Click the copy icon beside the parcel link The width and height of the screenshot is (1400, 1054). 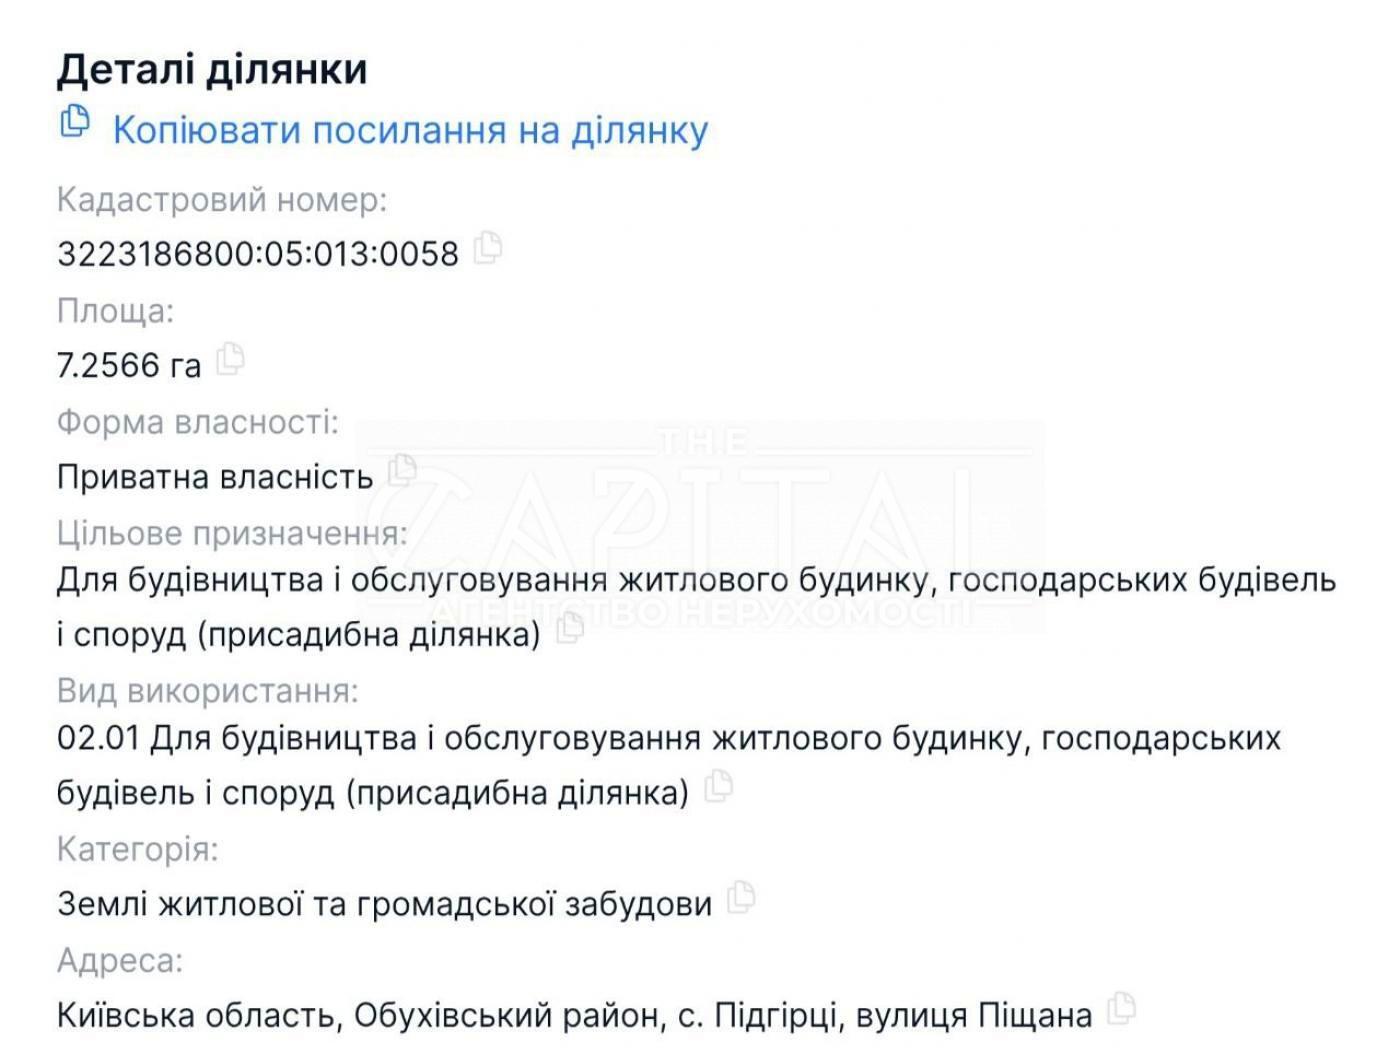pyautogui.click(x=75, y=122)
